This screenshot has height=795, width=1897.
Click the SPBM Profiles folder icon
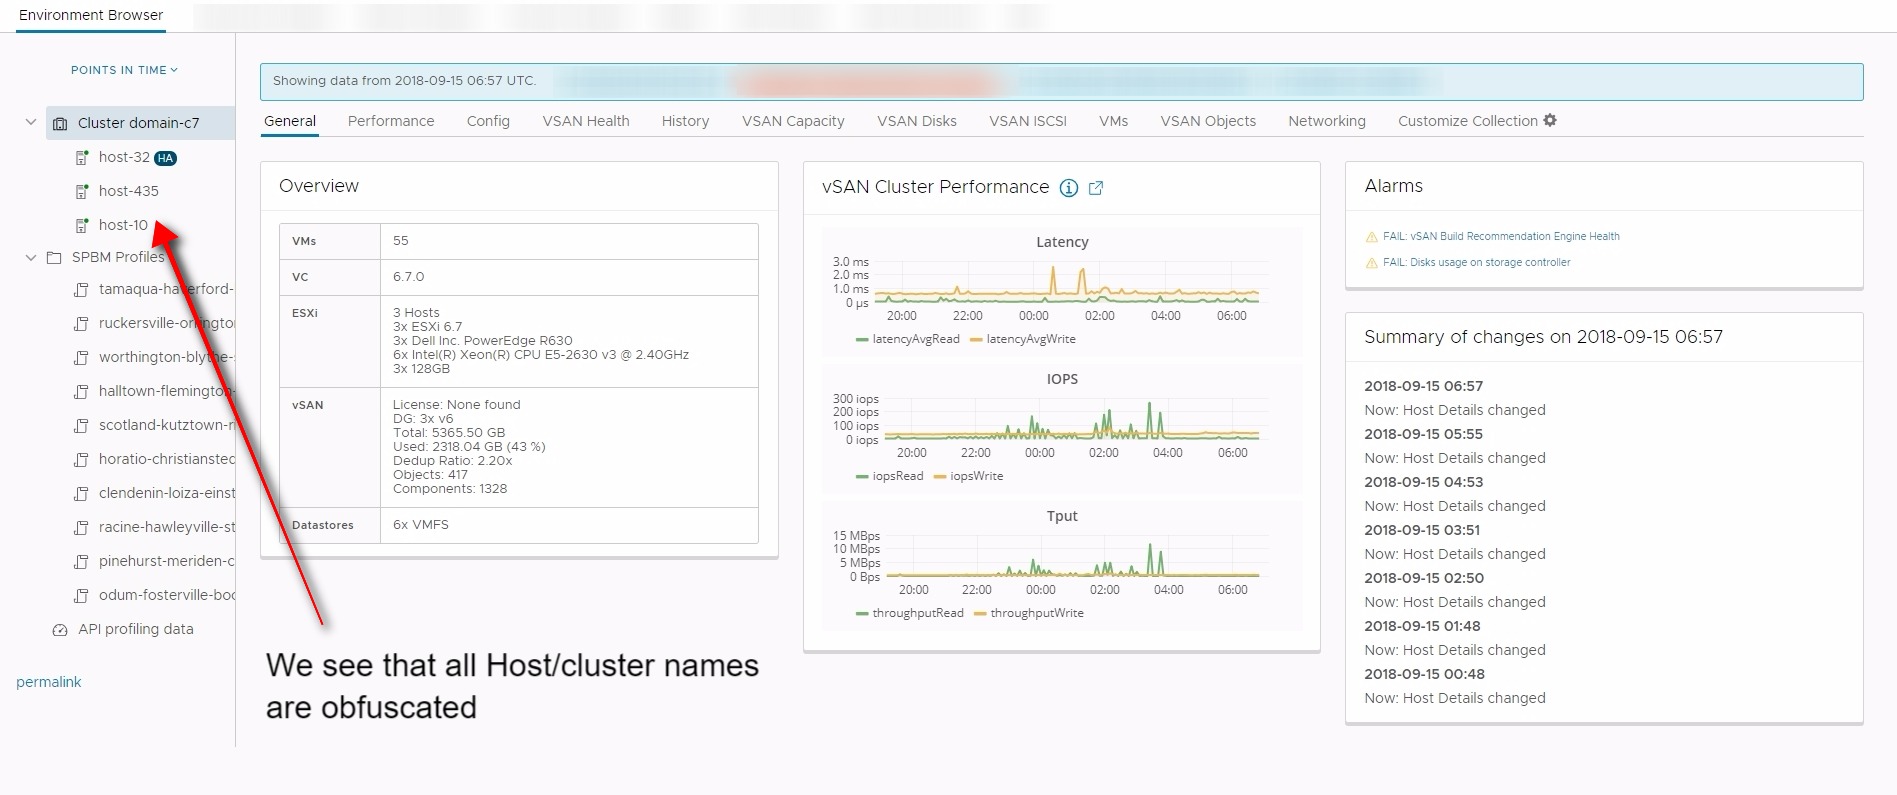[54, 258]
